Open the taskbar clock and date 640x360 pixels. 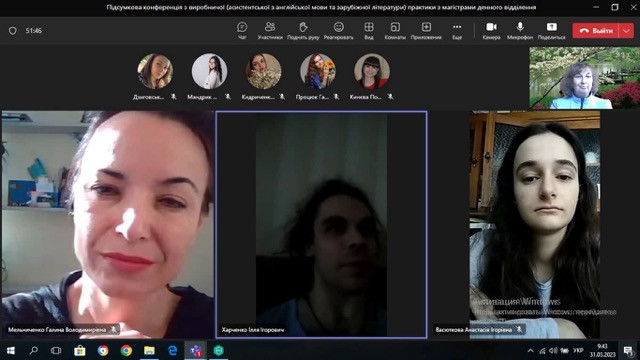[x=602, y=351]
